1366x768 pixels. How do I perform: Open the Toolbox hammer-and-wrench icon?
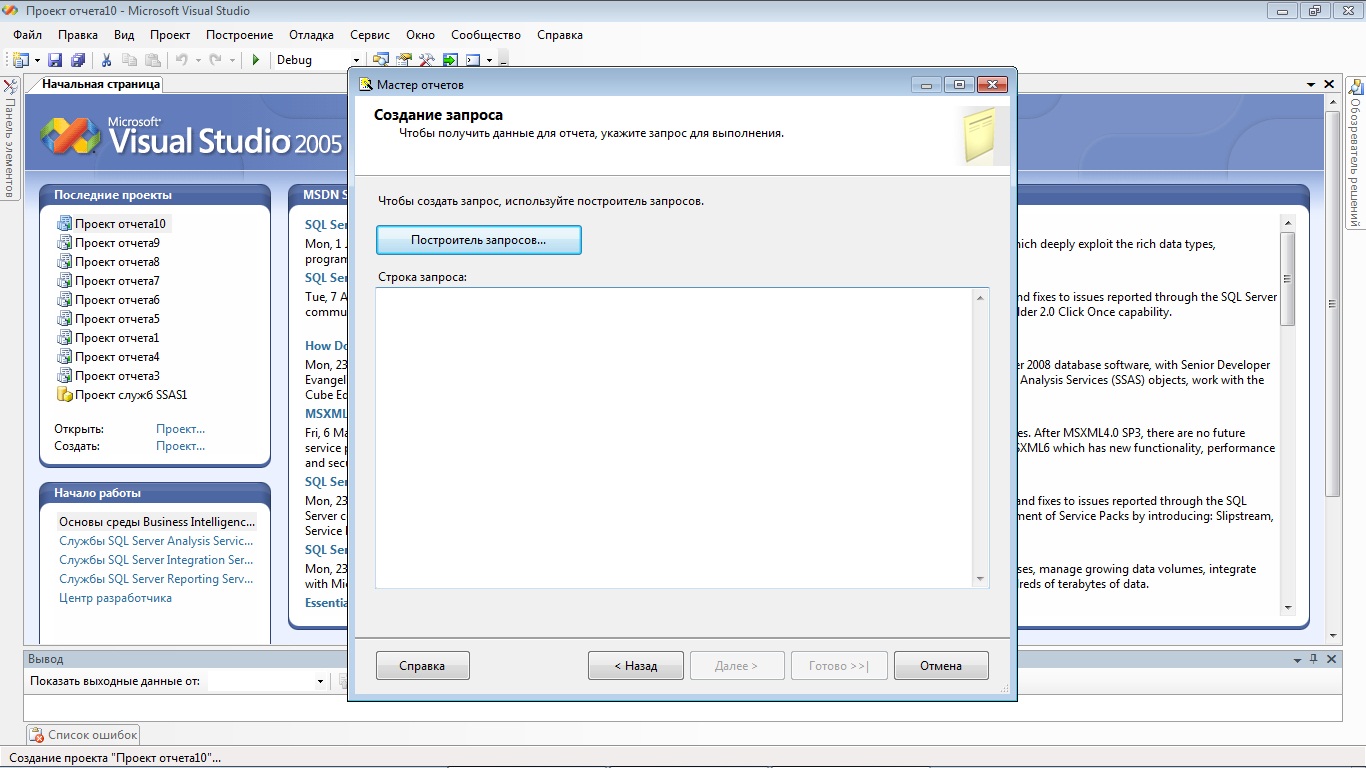coord(427,60)
